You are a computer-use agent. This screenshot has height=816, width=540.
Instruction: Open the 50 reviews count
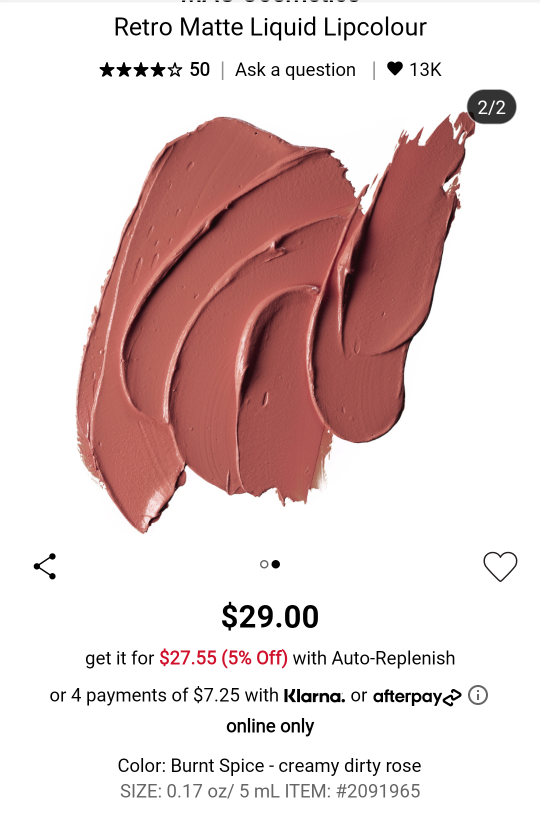199,70
